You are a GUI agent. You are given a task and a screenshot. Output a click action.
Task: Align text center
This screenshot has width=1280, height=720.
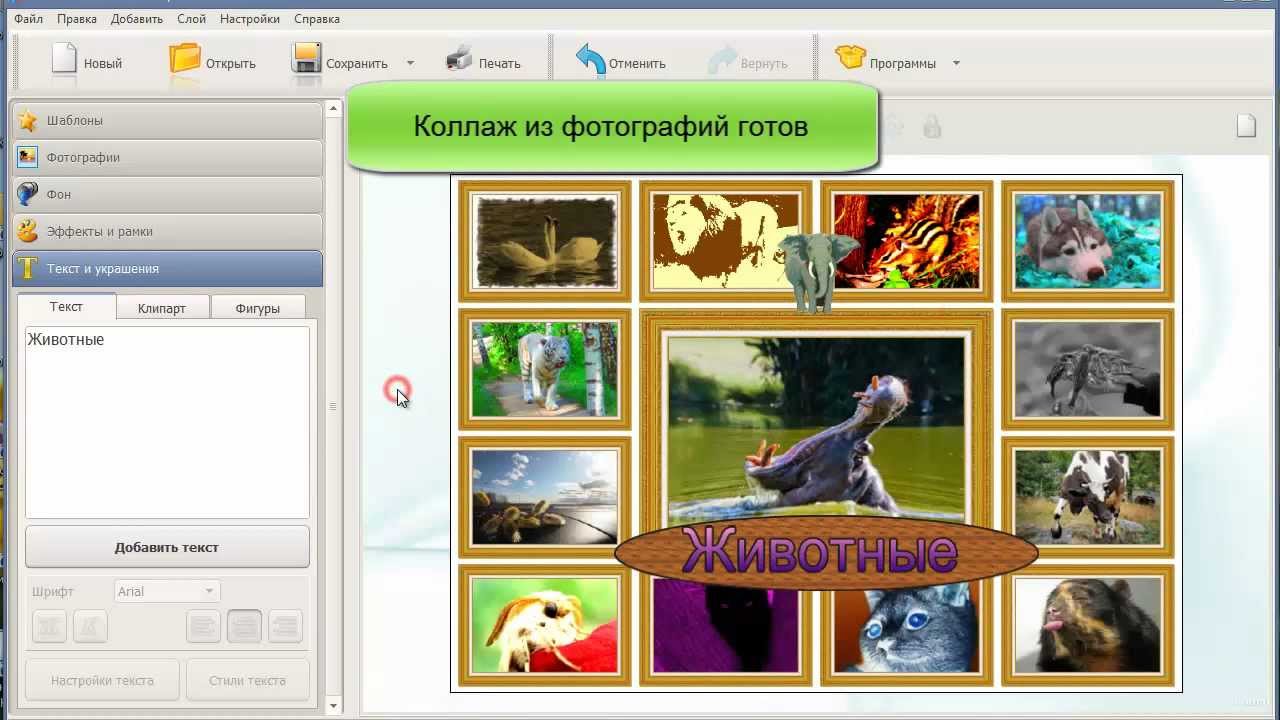[244, 626]
